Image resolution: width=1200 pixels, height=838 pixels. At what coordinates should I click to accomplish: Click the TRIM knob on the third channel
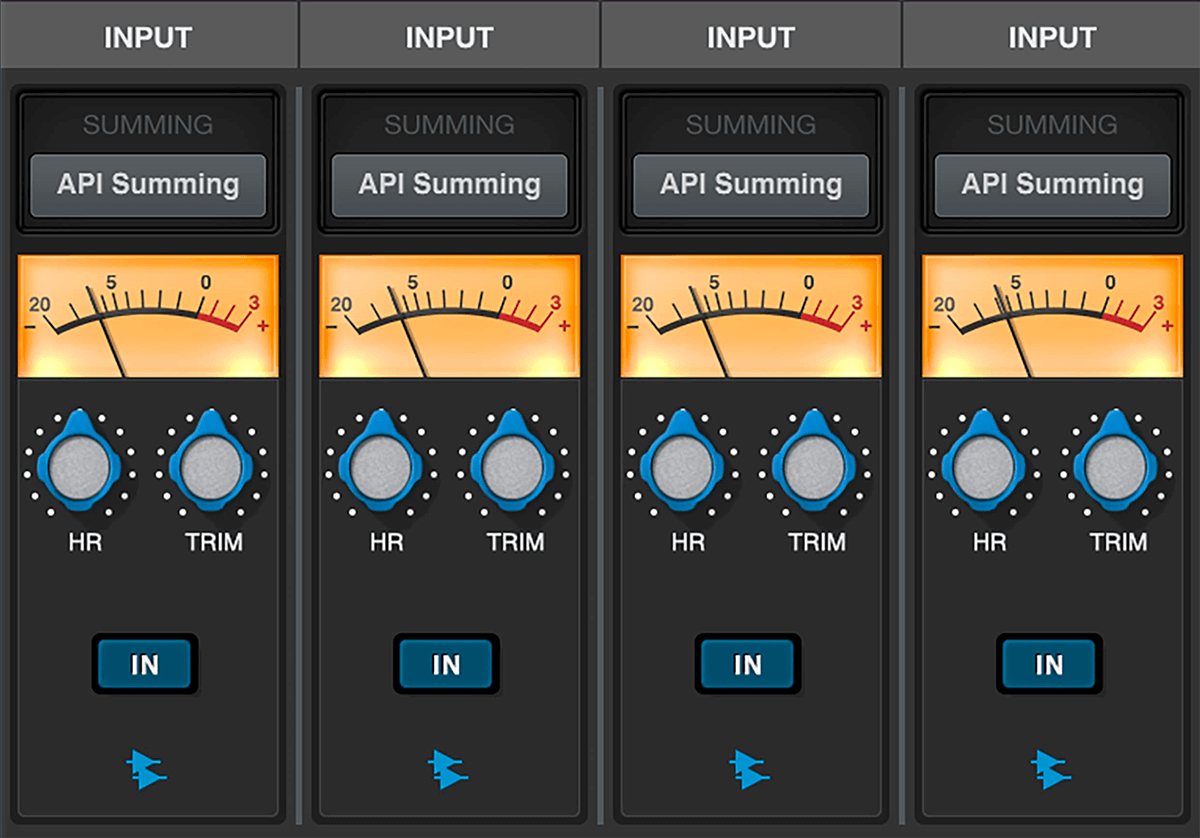pos(816,464)
